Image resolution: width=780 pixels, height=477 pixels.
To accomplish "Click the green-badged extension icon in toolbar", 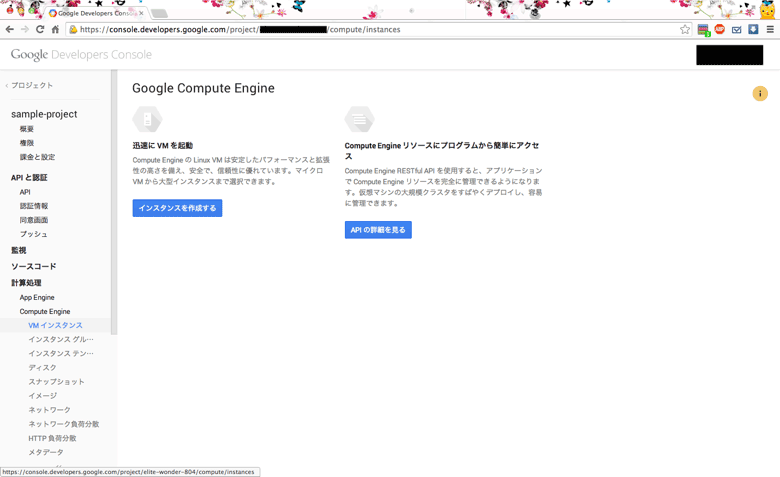I will 703,30.
